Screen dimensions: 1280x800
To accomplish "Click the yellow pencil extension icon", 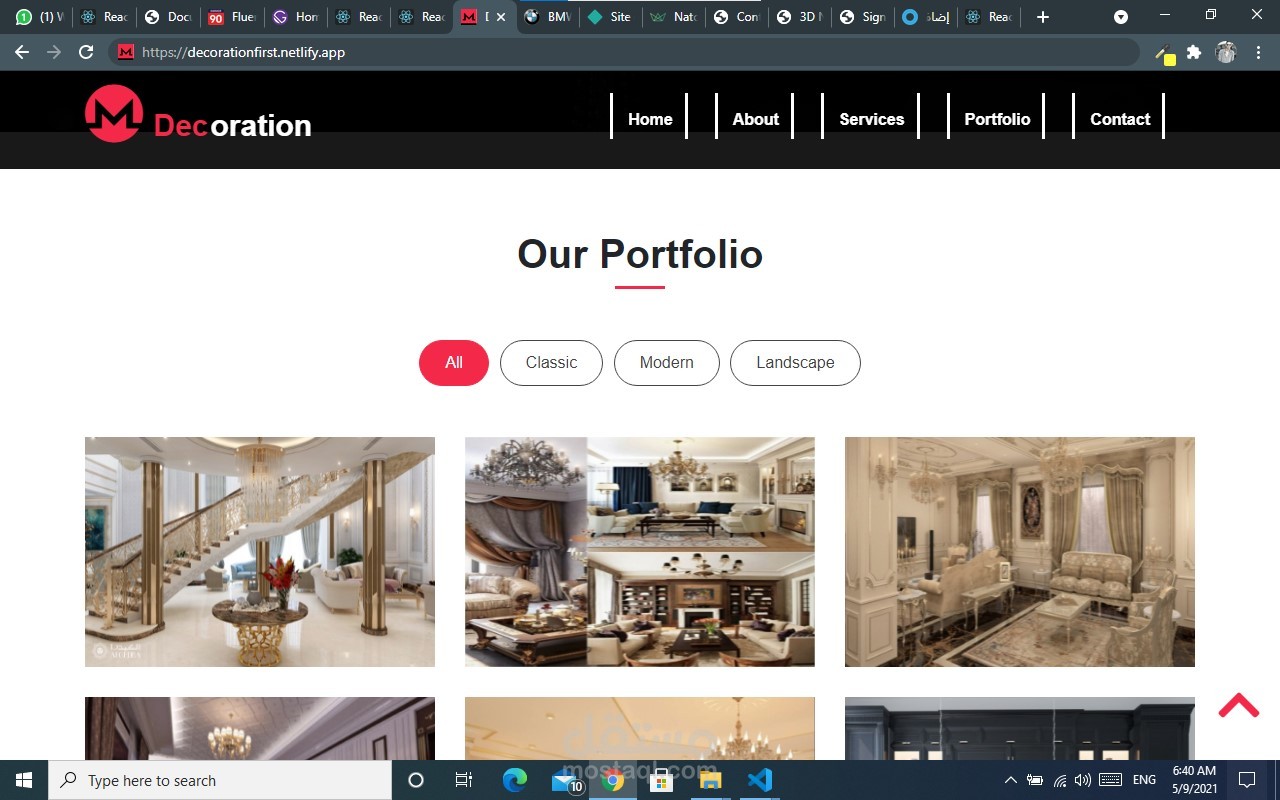I will [1165, 54].
